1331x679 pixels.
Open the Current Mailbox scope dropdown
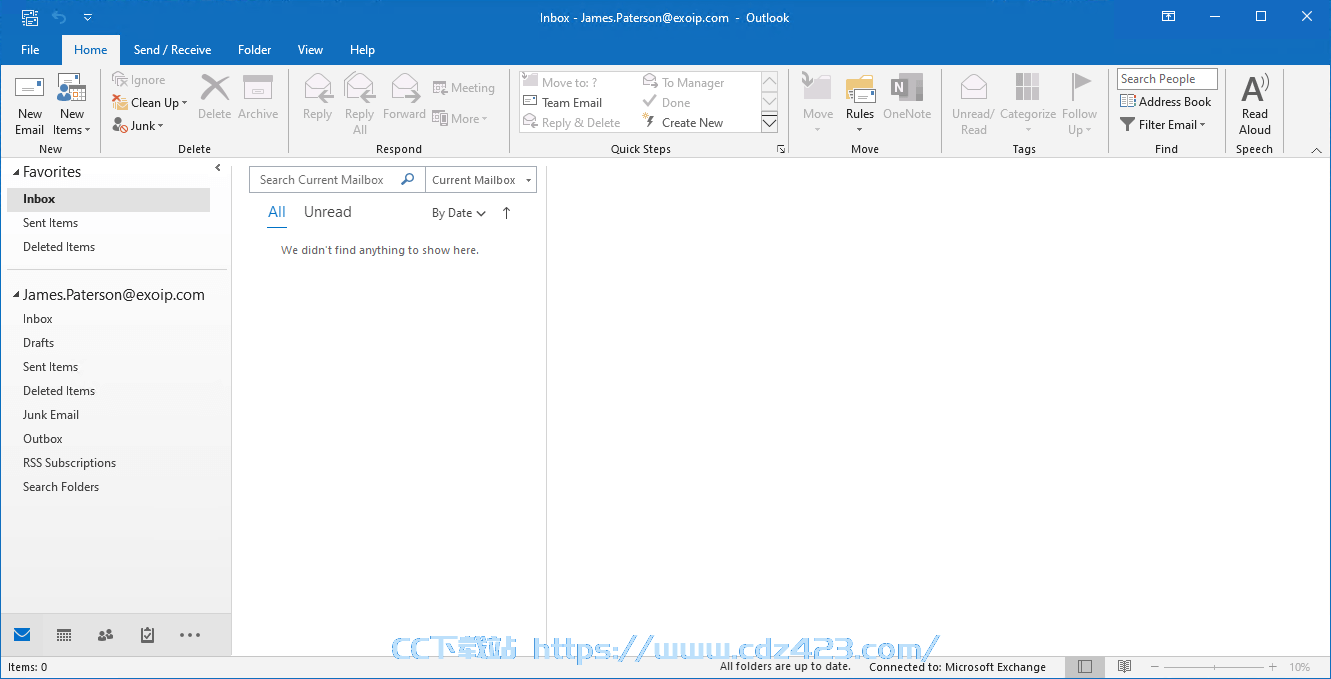click(481, 180)
